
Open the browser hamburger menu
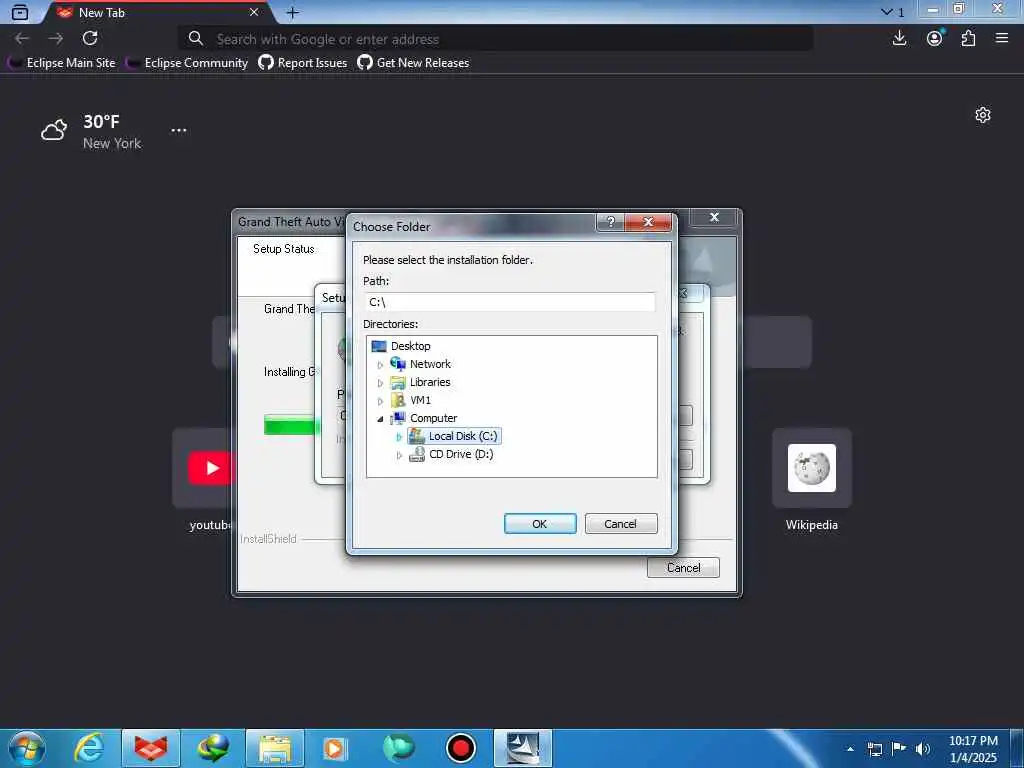[x=1002, y=39]
